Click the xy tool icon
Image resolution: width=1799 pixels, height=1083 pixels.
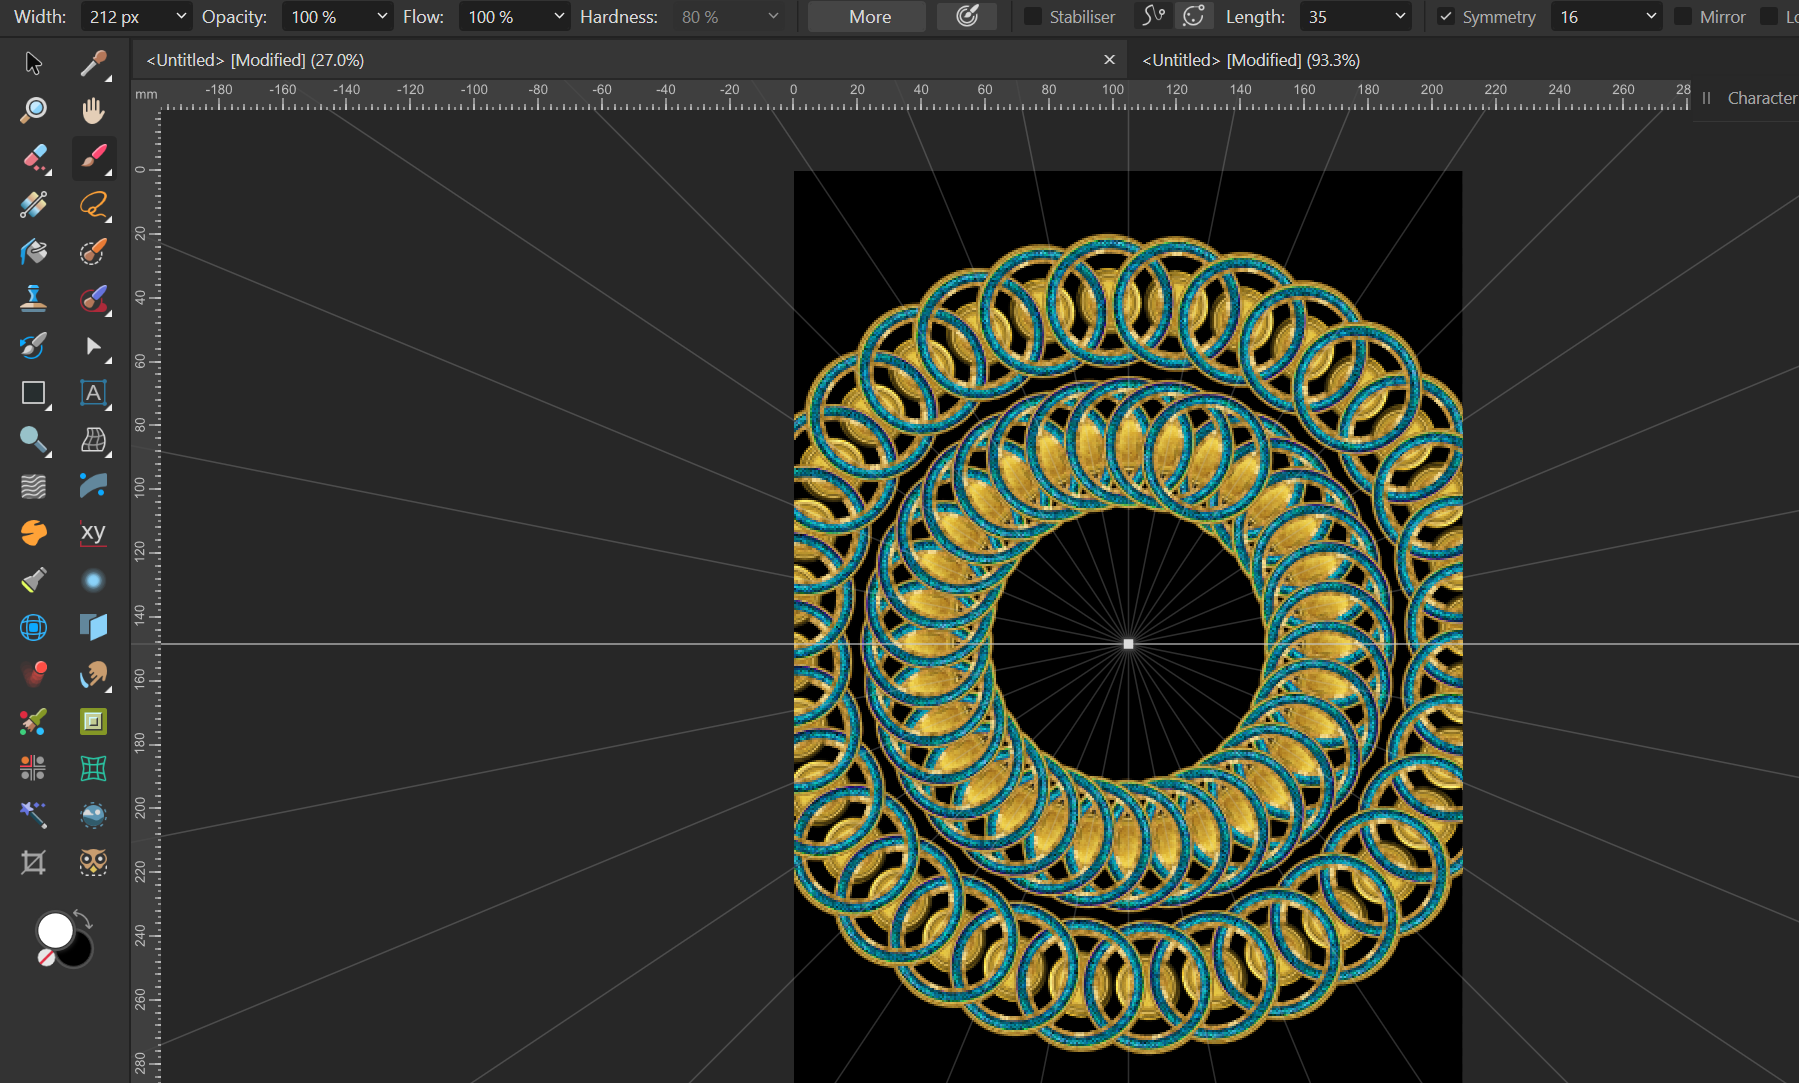tap(93, 533)
